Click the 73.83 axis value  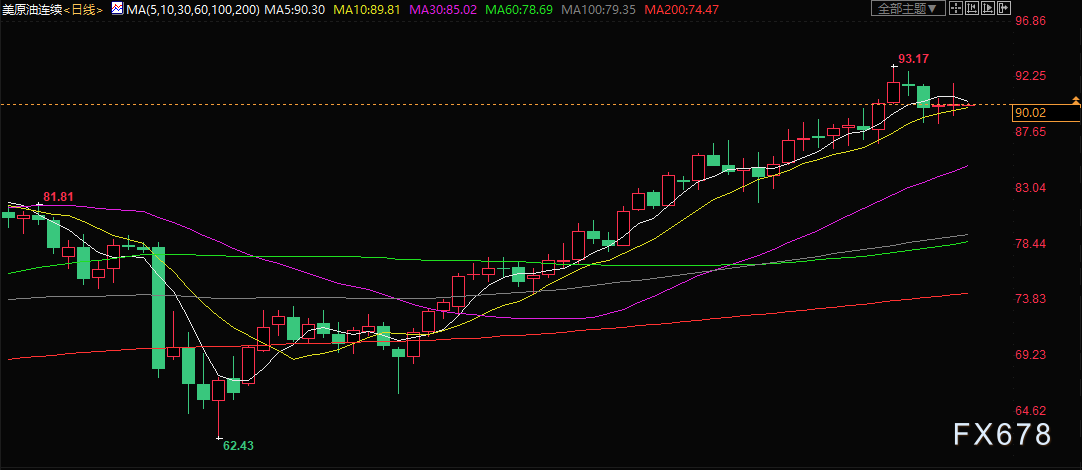[1031, 299]
